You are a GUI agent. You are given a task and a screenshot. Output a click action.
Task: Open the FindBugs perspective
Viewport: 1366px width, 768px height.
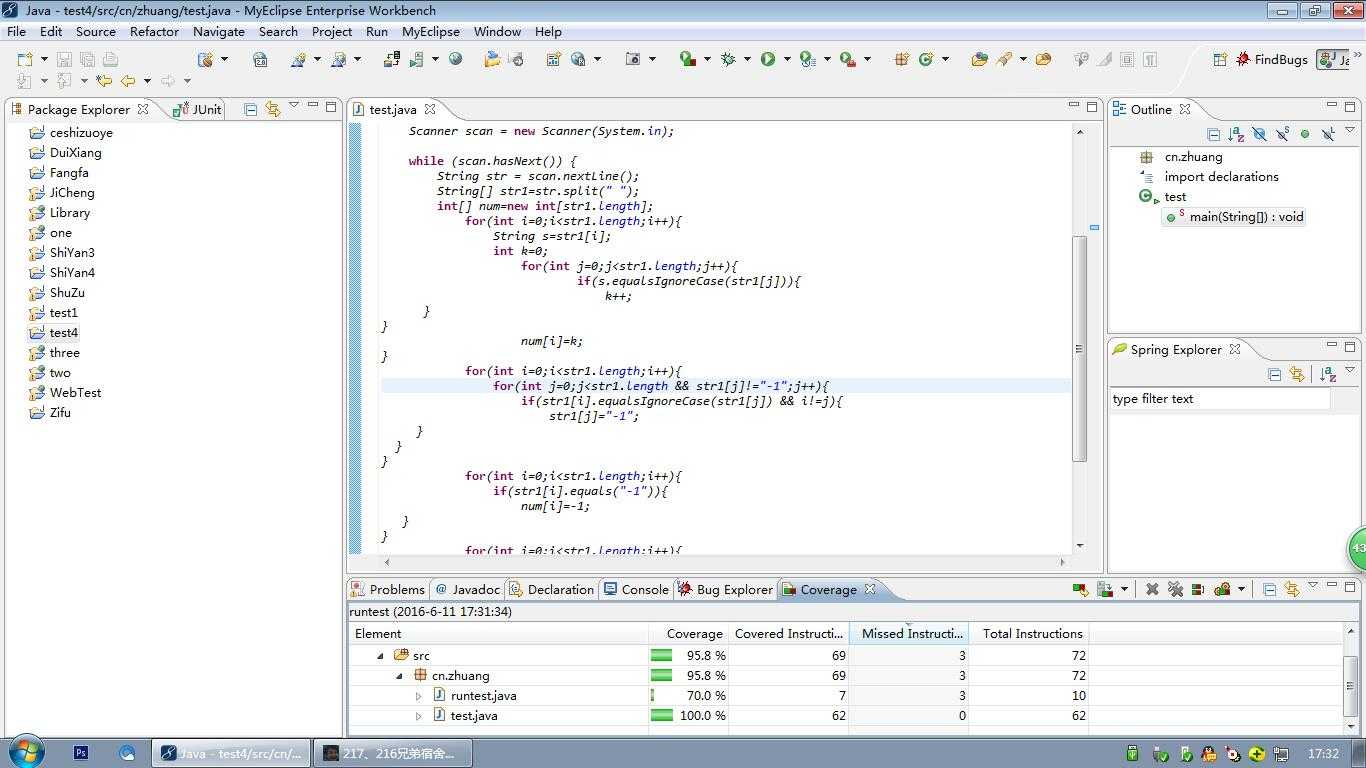point(1271,59)
